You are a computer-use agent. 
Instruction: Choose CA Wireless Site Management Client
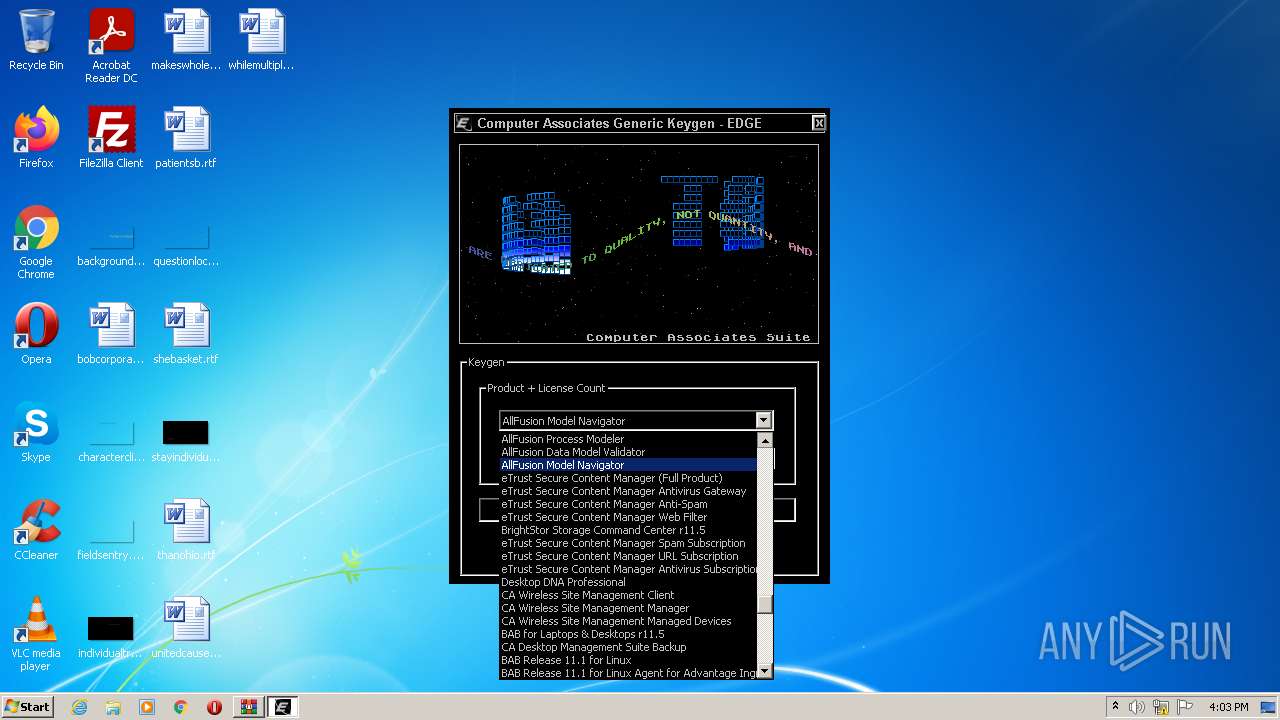pyautogui.click(x=629, y=595)
